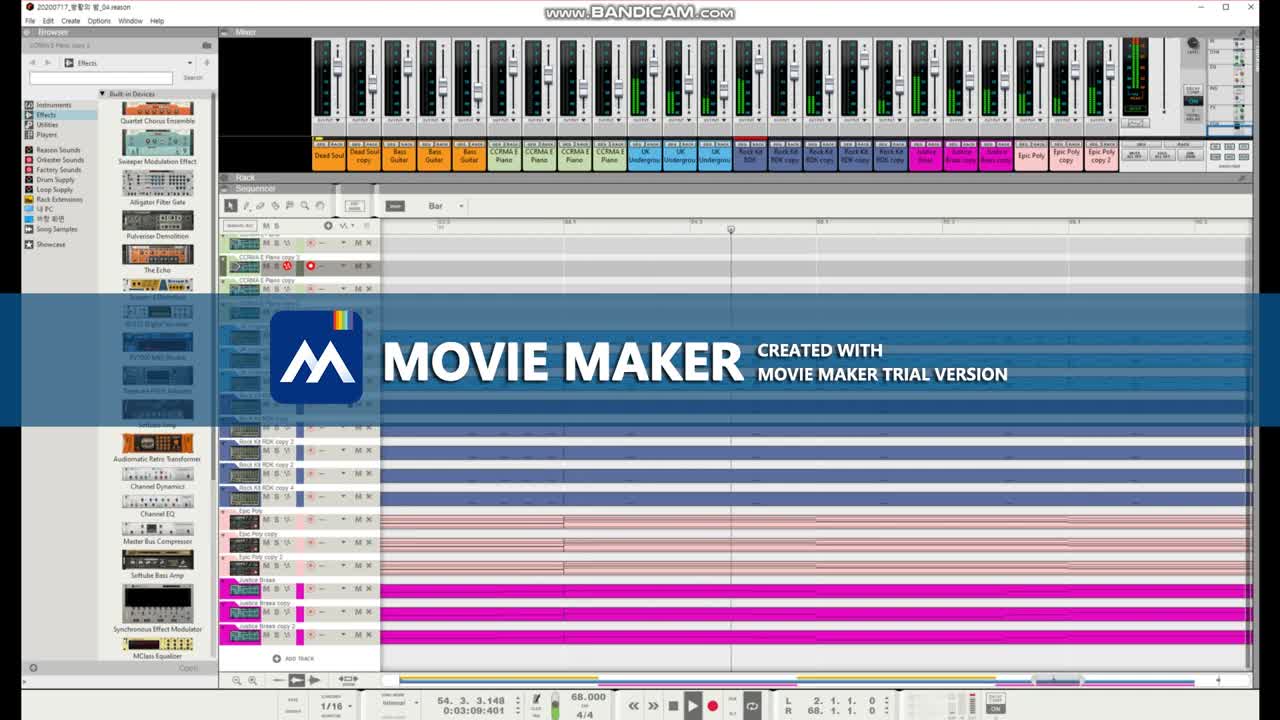Click the folder icon in browser header

click(x=207, y=45)
